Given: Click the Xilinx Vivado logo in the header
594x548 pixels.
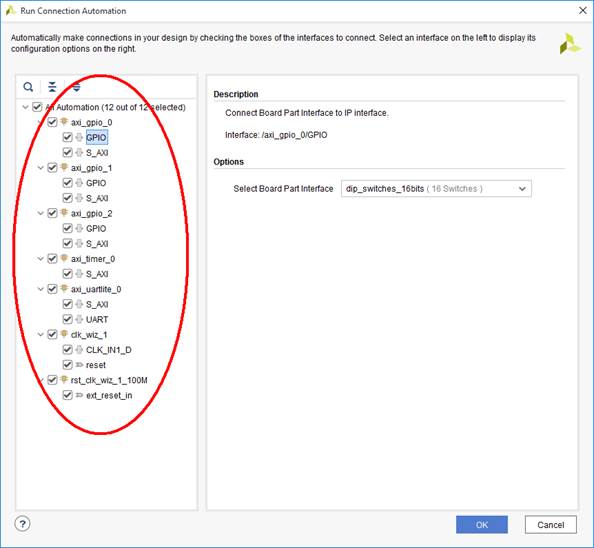Looking at the screenshot, I should (x=570, y=43).
